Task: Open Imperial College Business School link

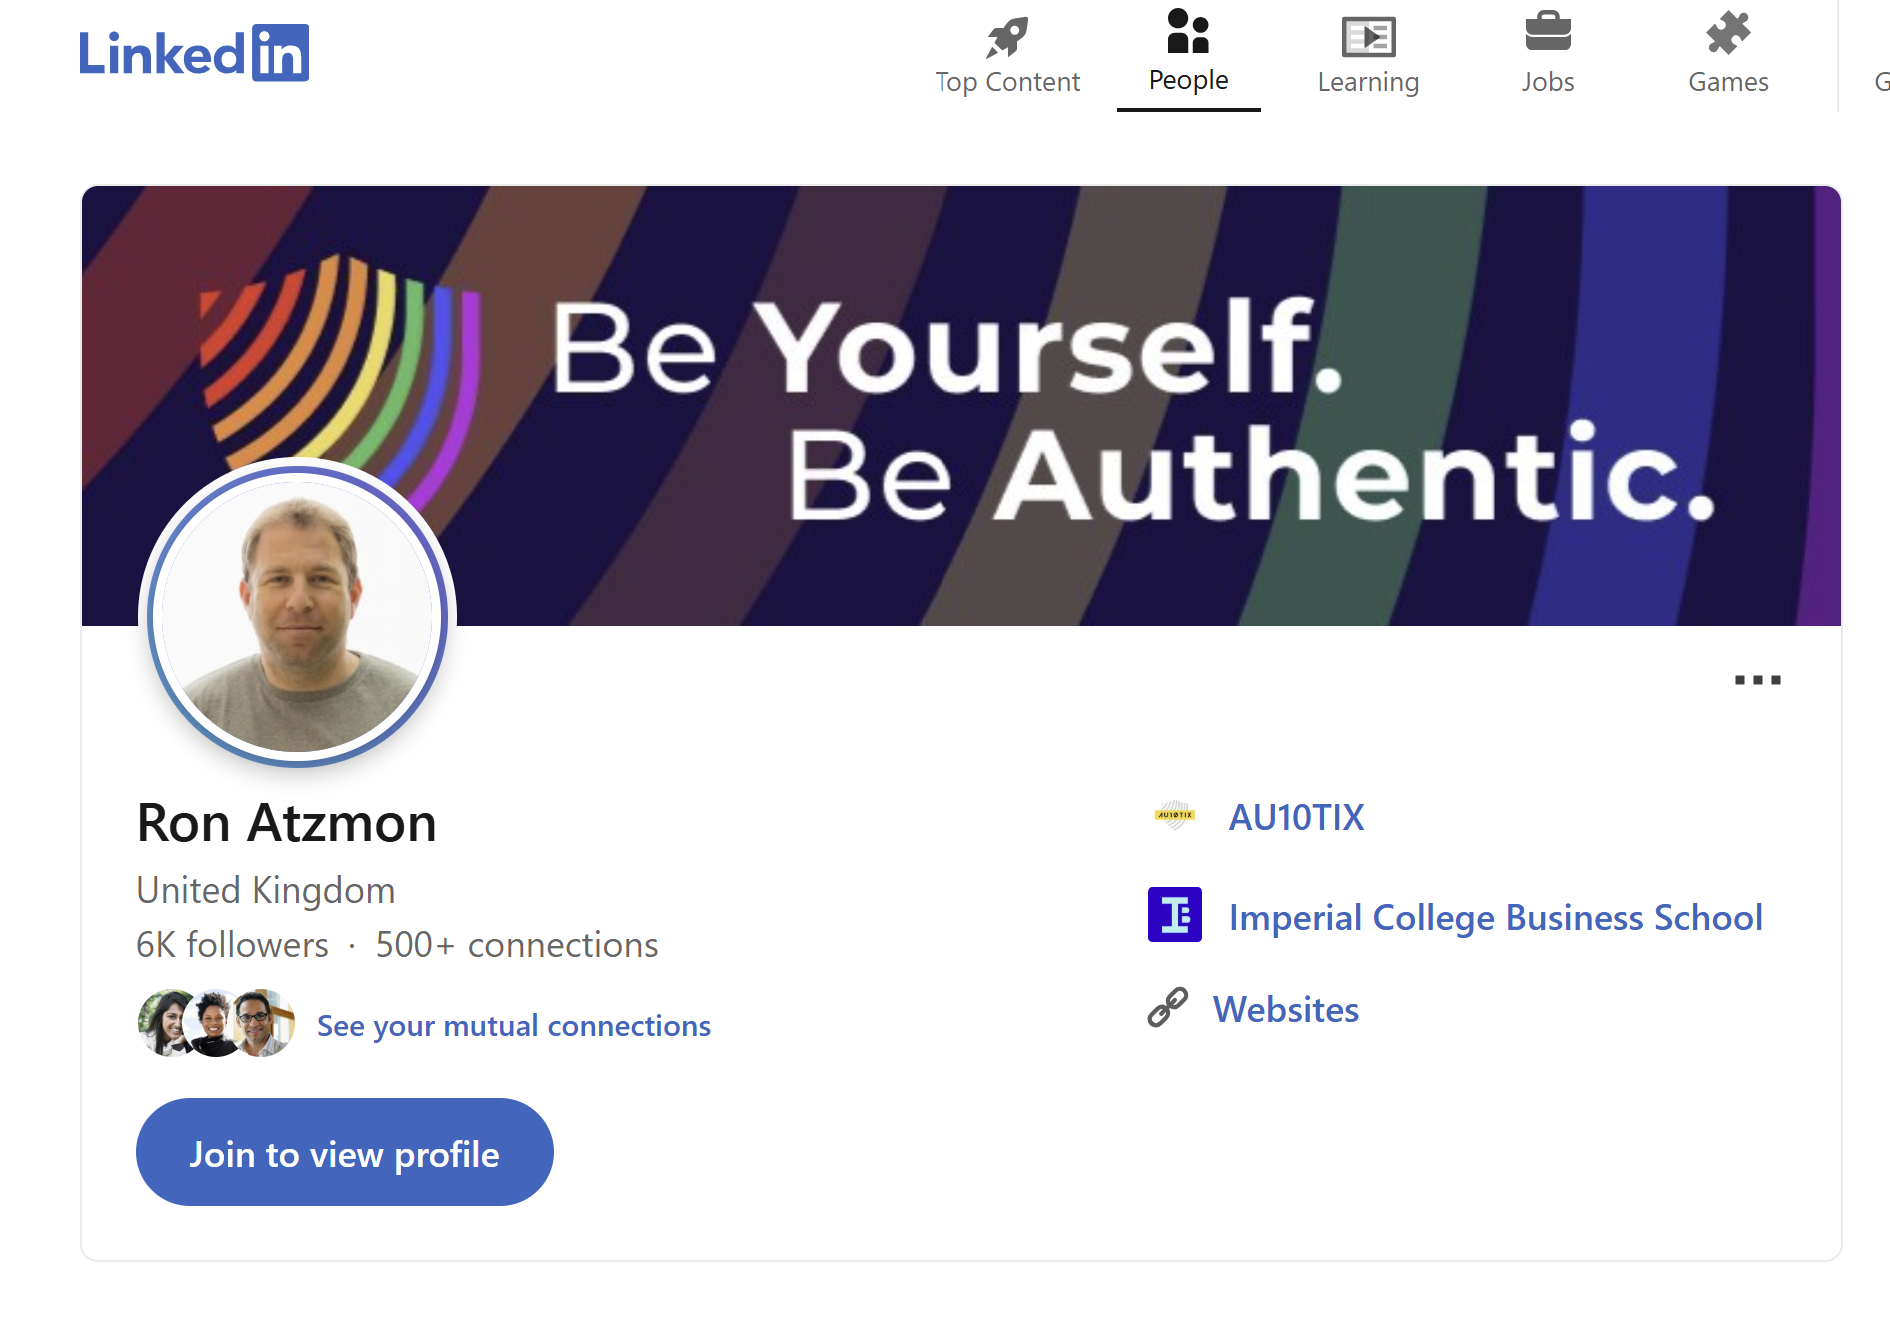Action: pyautogui.click(x=1495, y=917)
